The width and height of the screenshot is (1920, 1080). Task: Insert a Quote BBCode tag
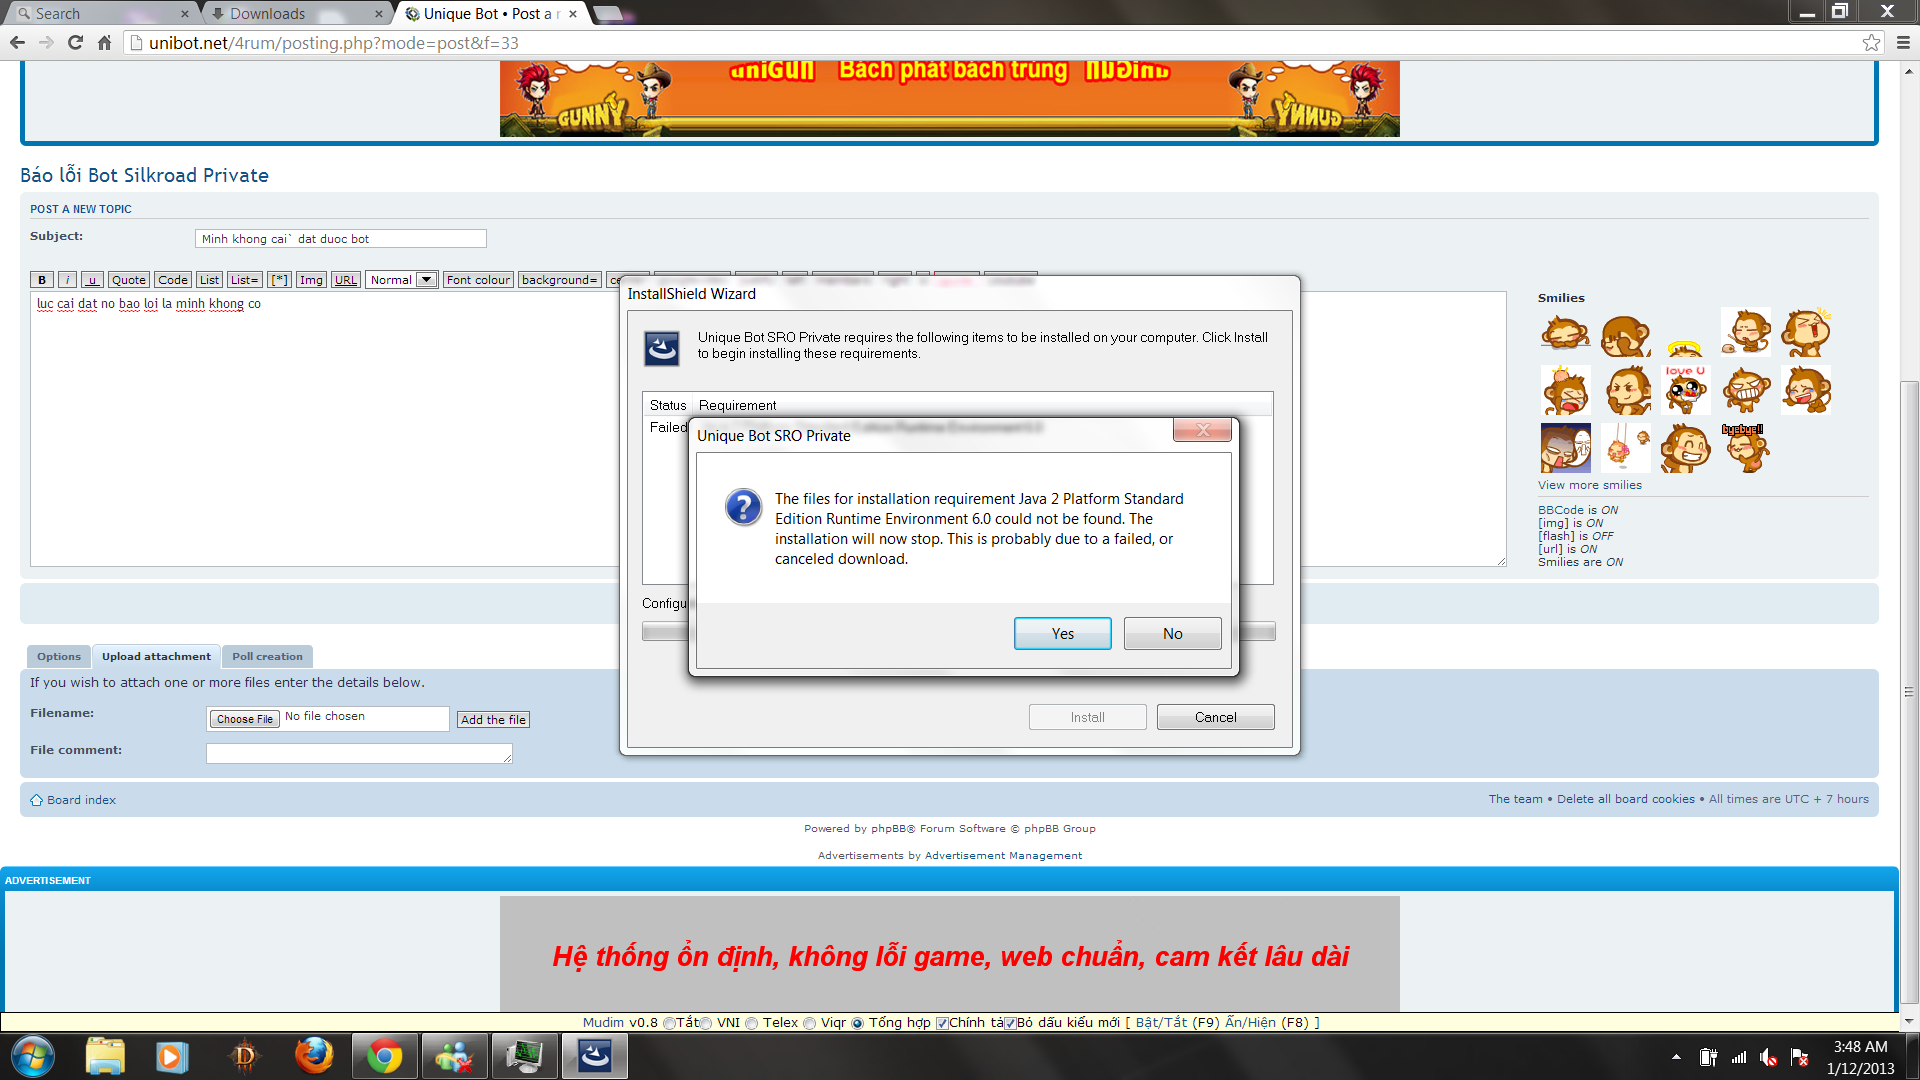(129, 280)
